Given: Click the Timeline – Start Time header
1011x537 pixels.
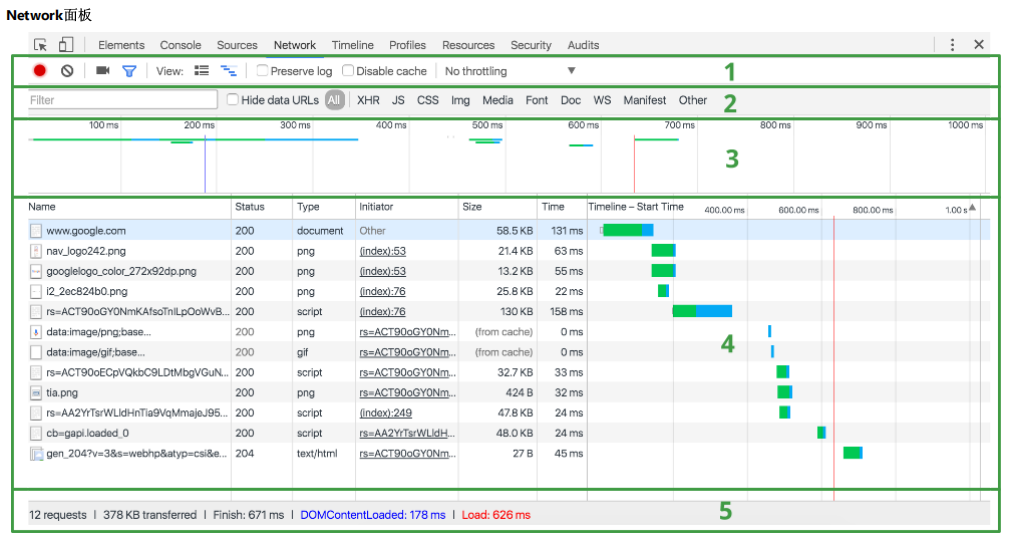Looking at the screenshot, I should pyautogui.click(x=636, y=207).
